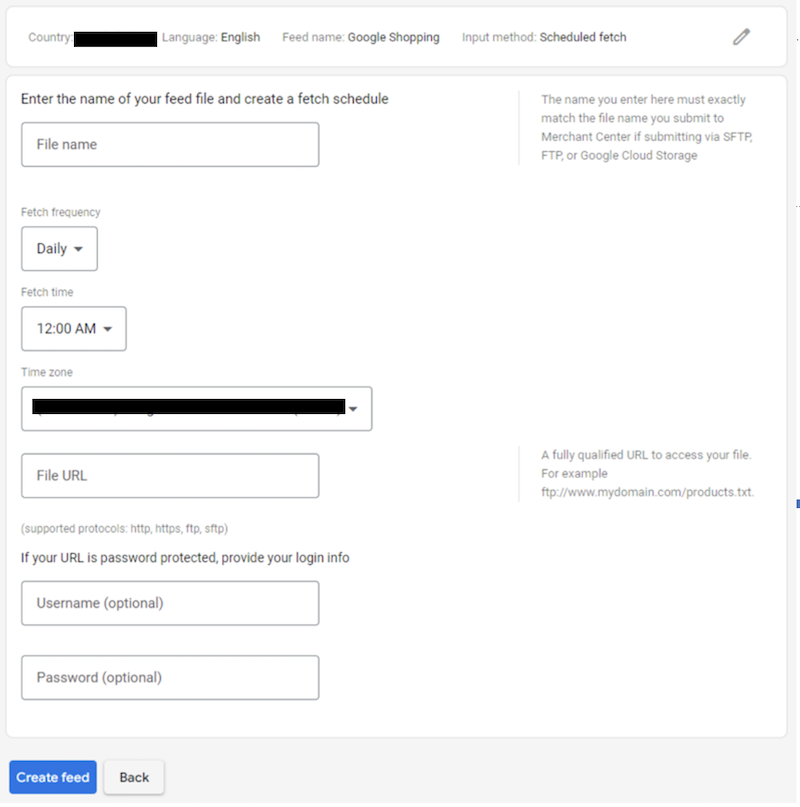Expand the Time zone dropdown
Image resolution: width=800 pixels, height=807 pixels.
pos(197,409)
